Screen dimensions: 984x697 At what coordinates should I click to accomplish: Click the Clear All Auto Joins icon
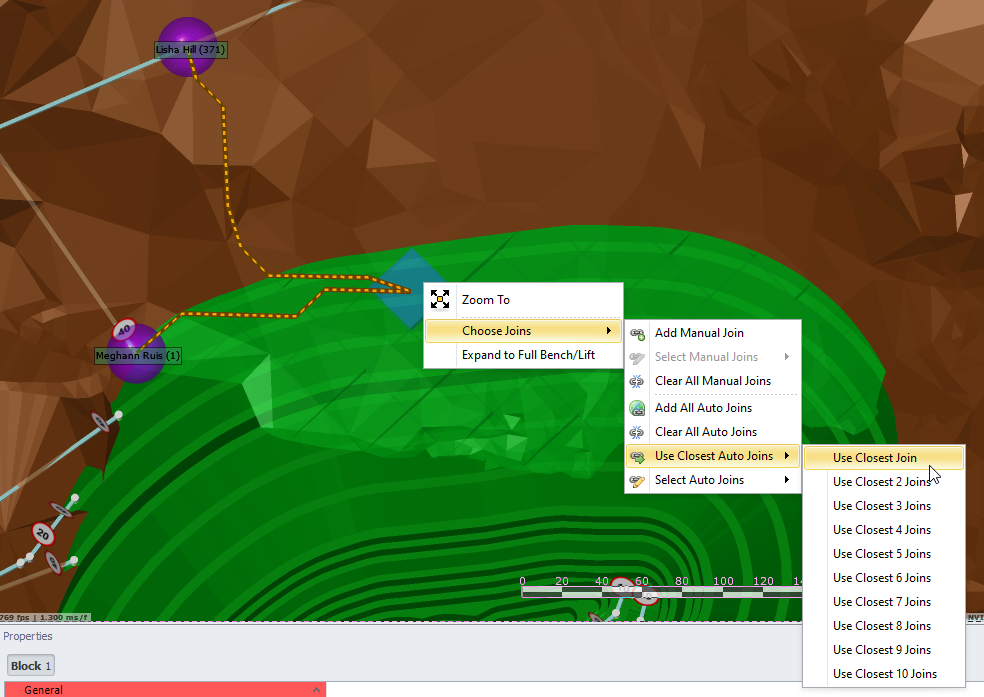637,432
